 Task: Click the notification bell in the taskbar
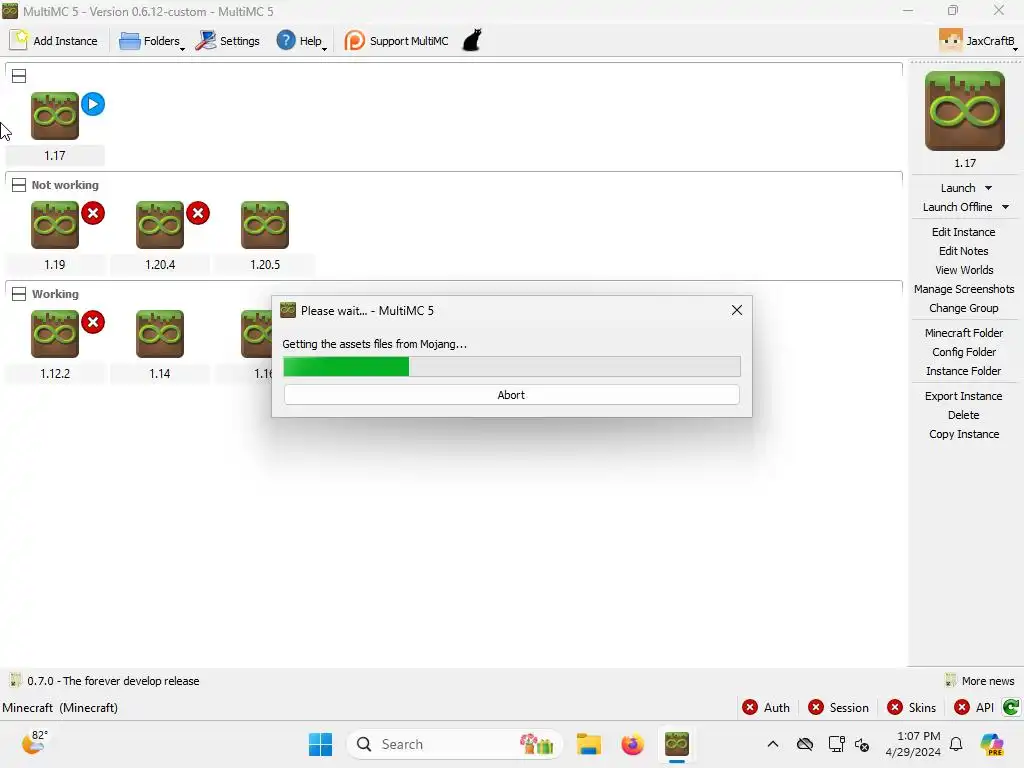pos(956,744)
